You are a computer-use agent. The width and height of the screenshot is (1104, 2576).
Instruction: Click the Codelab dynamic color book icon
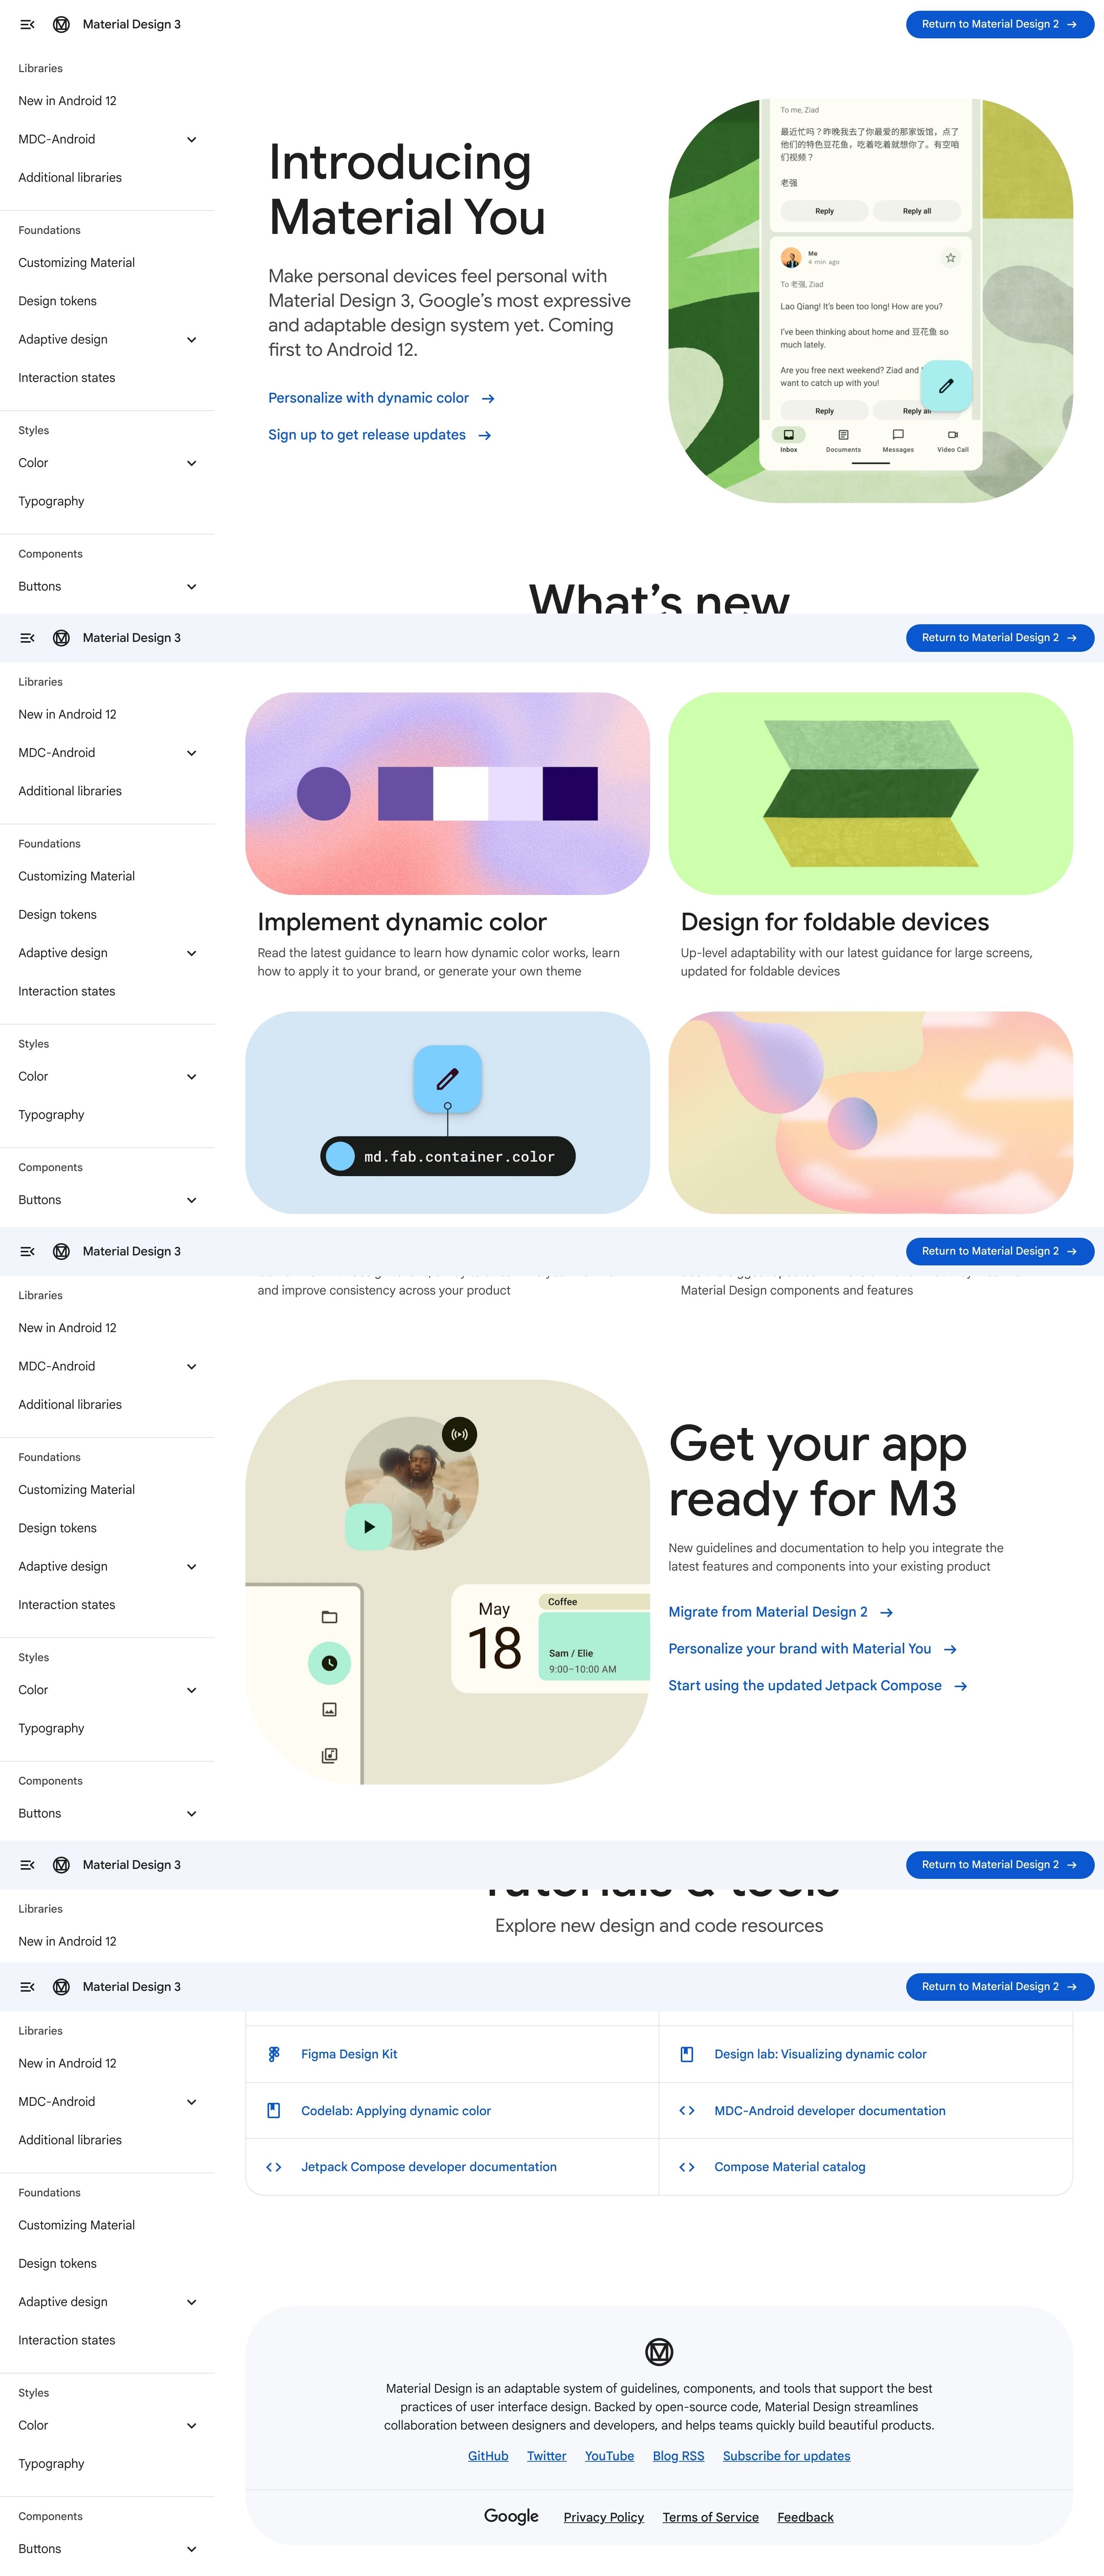coord(273,2110)
